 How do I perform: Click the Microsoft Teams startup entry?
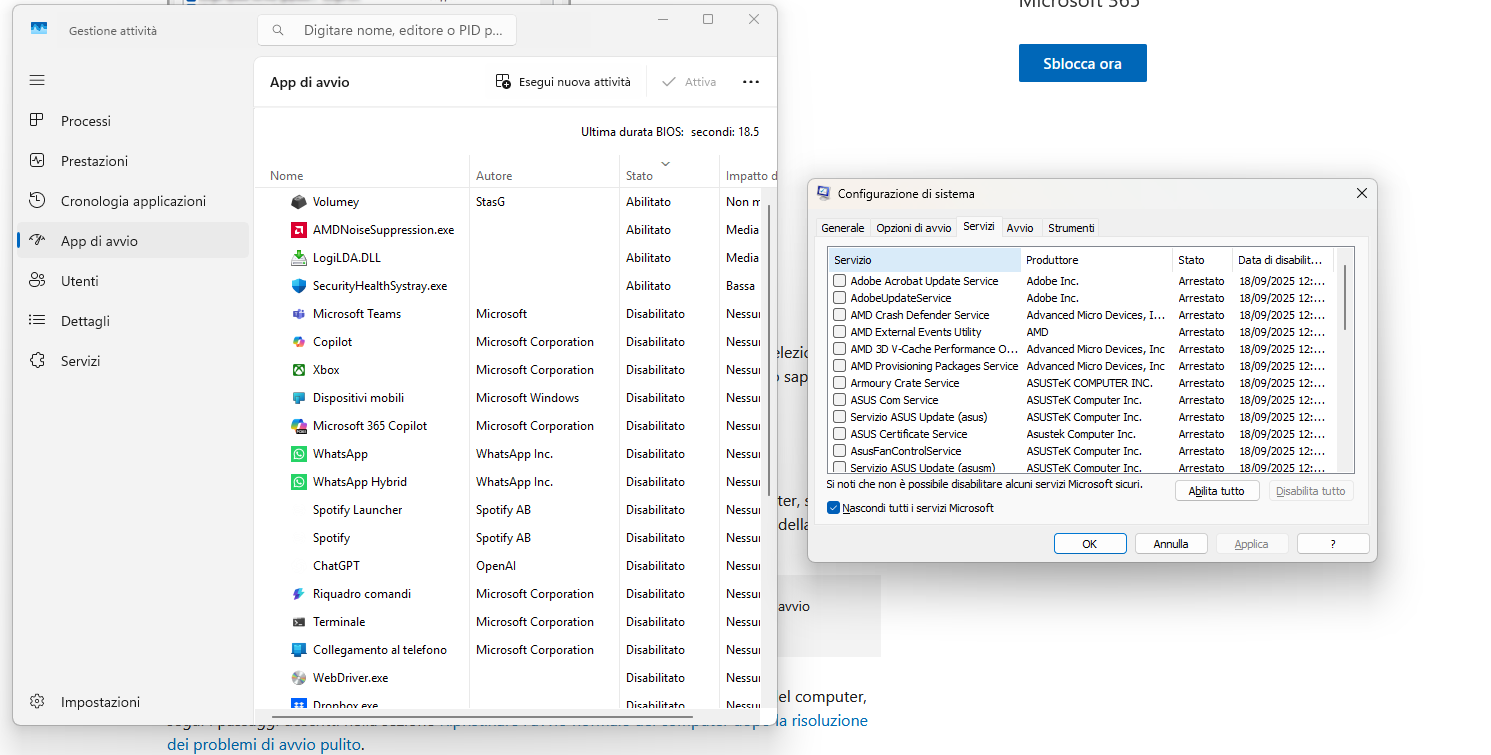coord(356,314)
